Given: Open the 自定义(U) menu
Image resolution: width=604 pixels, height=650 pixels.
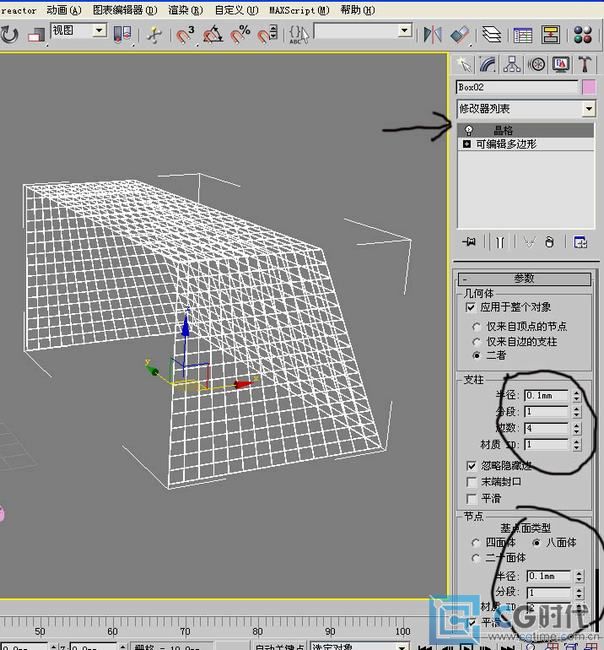Looking at the screenshot, I should (236, 10).
